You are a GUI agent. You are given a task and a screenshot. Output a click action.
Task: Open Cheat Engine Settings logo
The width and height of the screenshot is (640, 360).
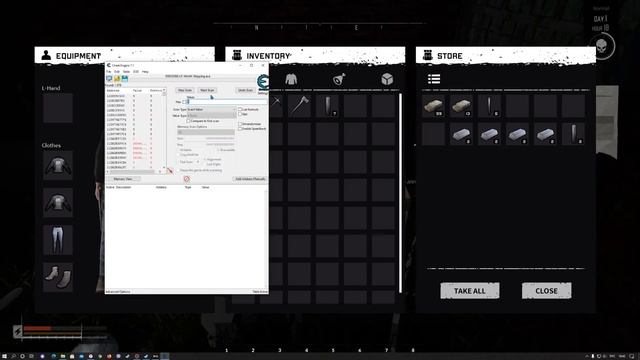[263, 82]
